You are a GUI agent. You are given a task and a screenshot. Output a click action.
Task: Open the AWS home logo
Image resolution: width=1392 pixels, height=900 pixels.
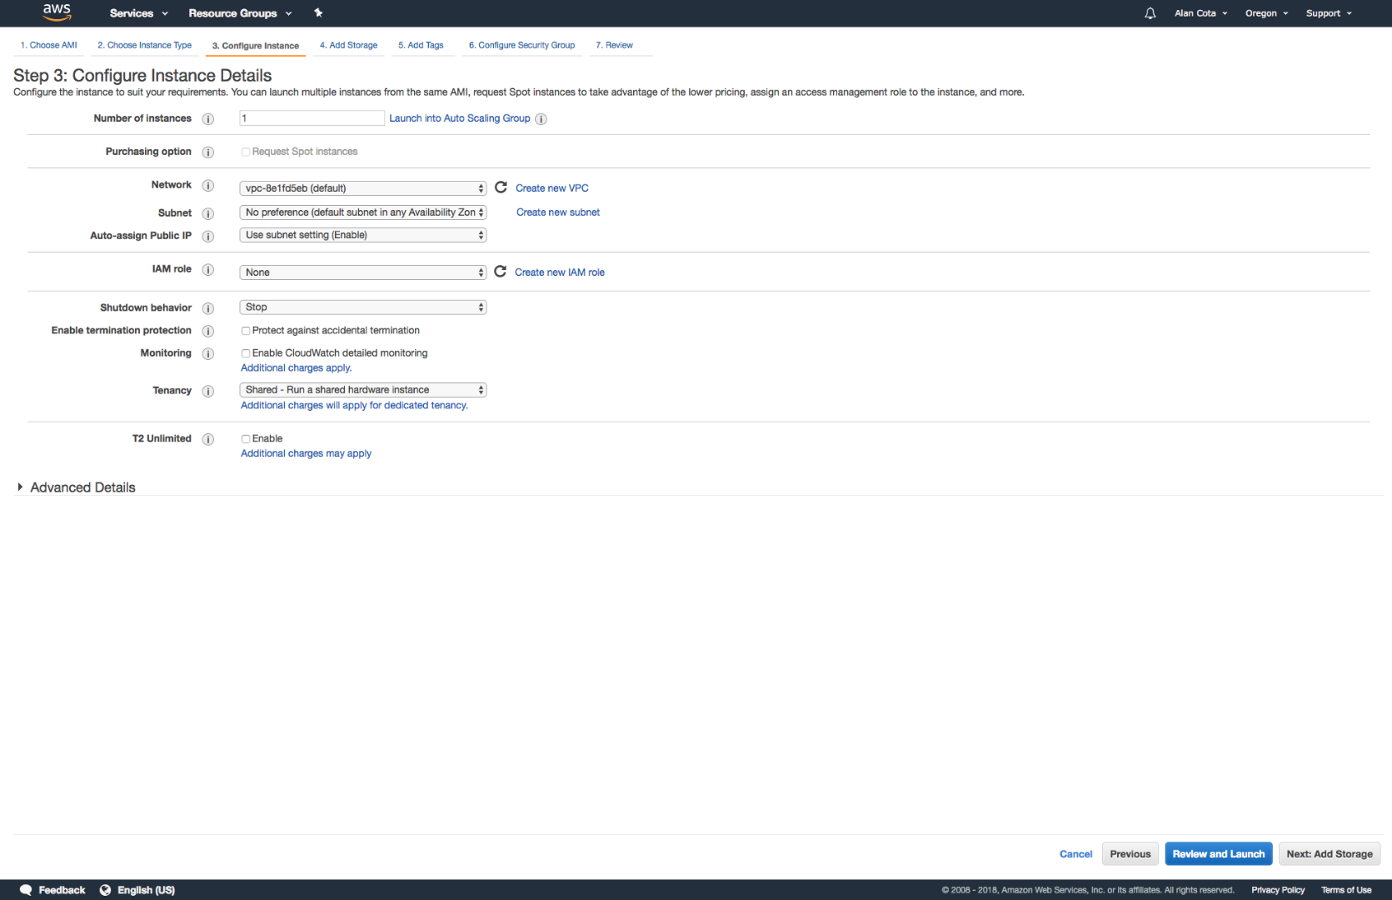tap(57, 12)
